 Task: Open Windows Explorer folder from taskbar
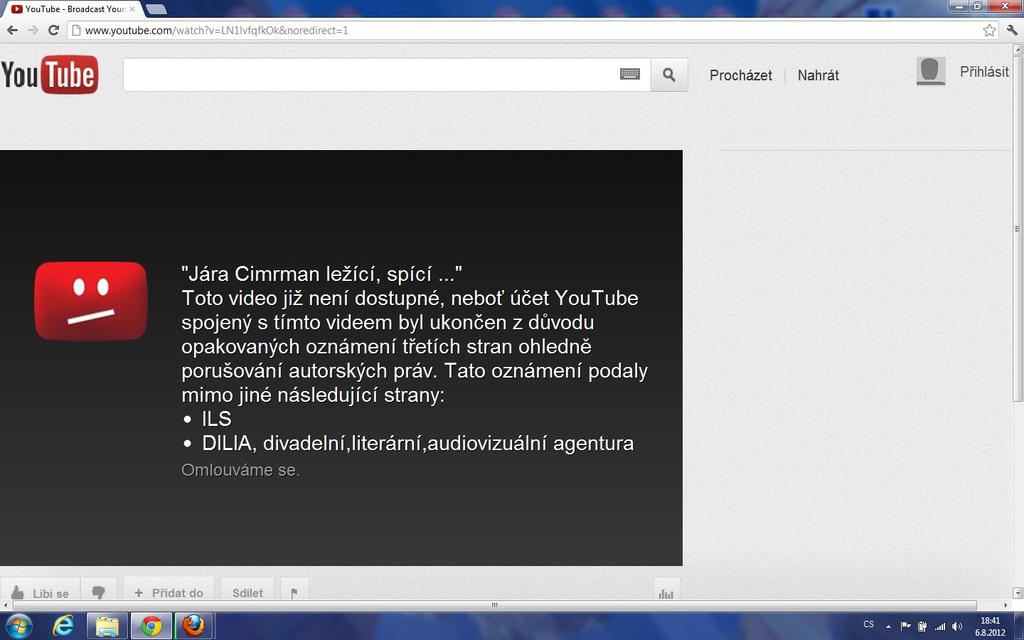click(107, 626)
